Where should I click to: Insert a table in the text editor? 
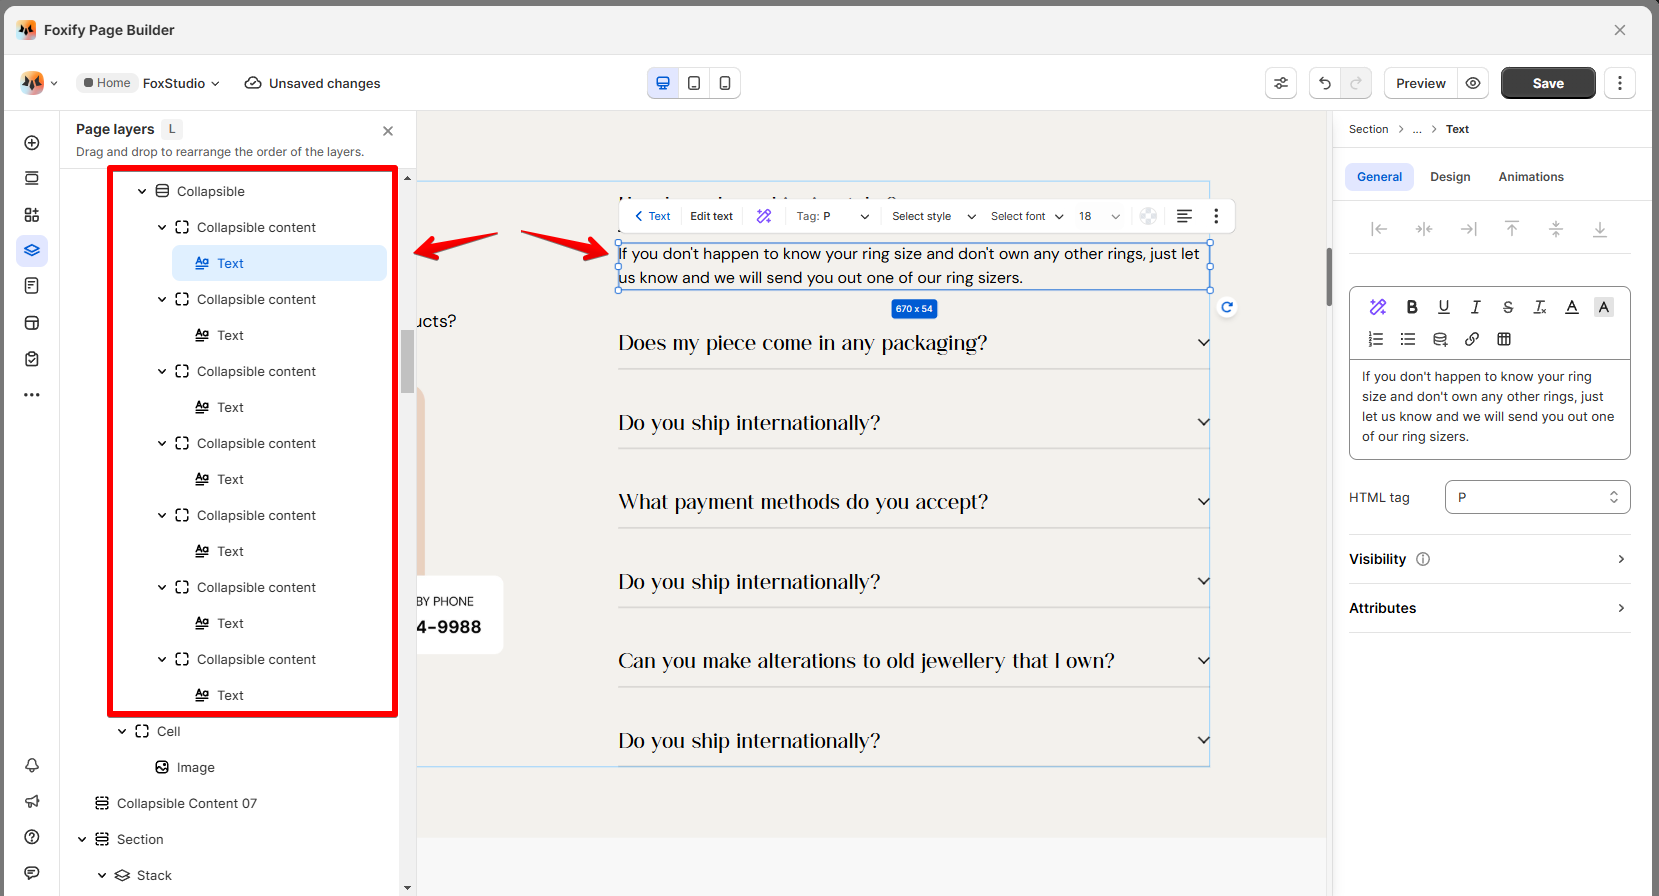click(x=1504, y=339)
